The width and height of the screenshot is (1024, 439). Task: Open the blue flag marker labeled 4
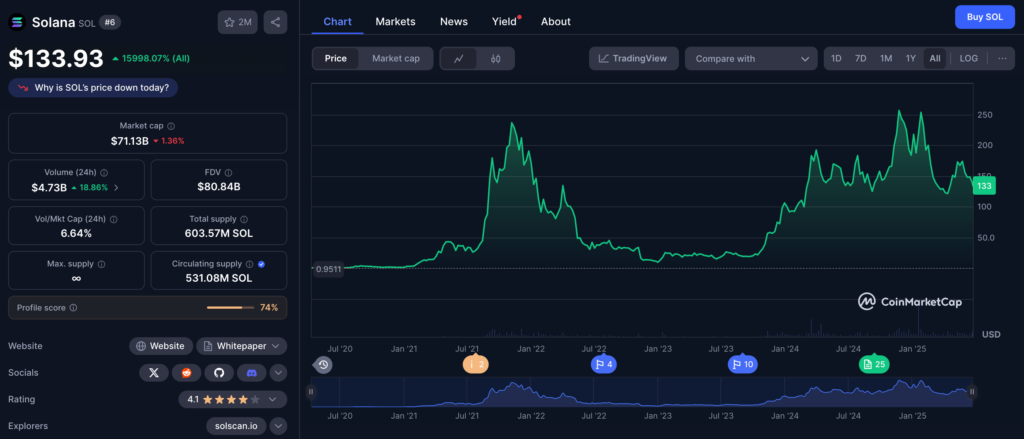click(603, 365)
